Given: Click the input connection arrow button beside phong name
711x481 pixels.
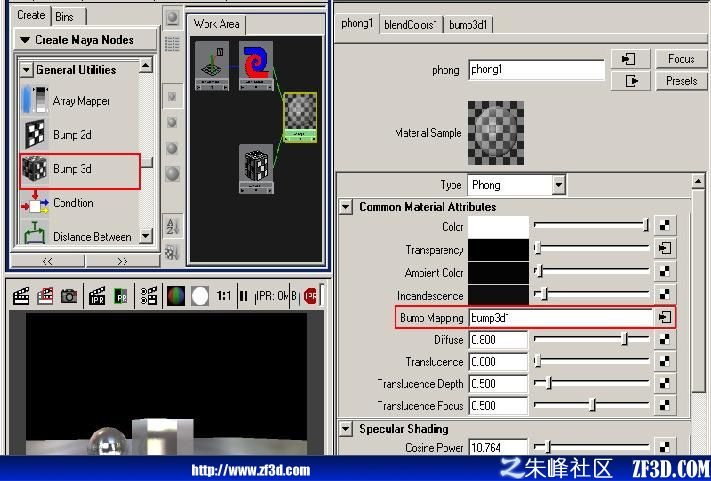Looking at the screenshot, I should 630,59.
